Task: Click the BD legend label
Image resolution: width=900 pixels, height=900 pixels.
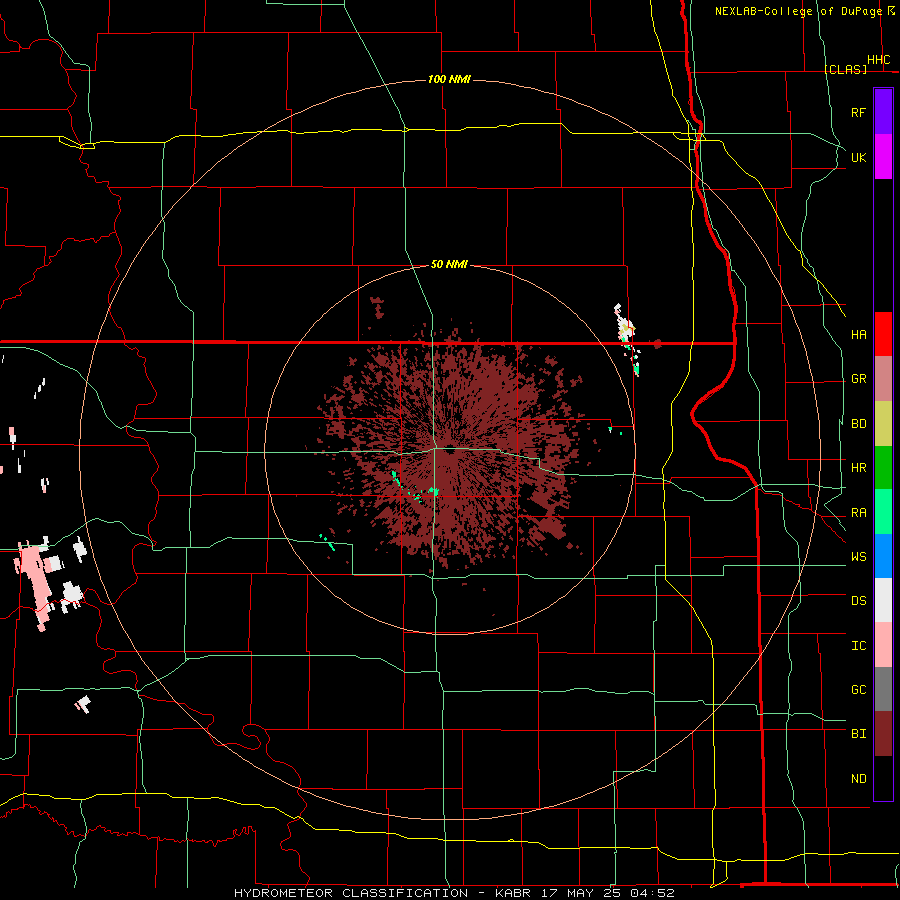Action: (858, 424)
